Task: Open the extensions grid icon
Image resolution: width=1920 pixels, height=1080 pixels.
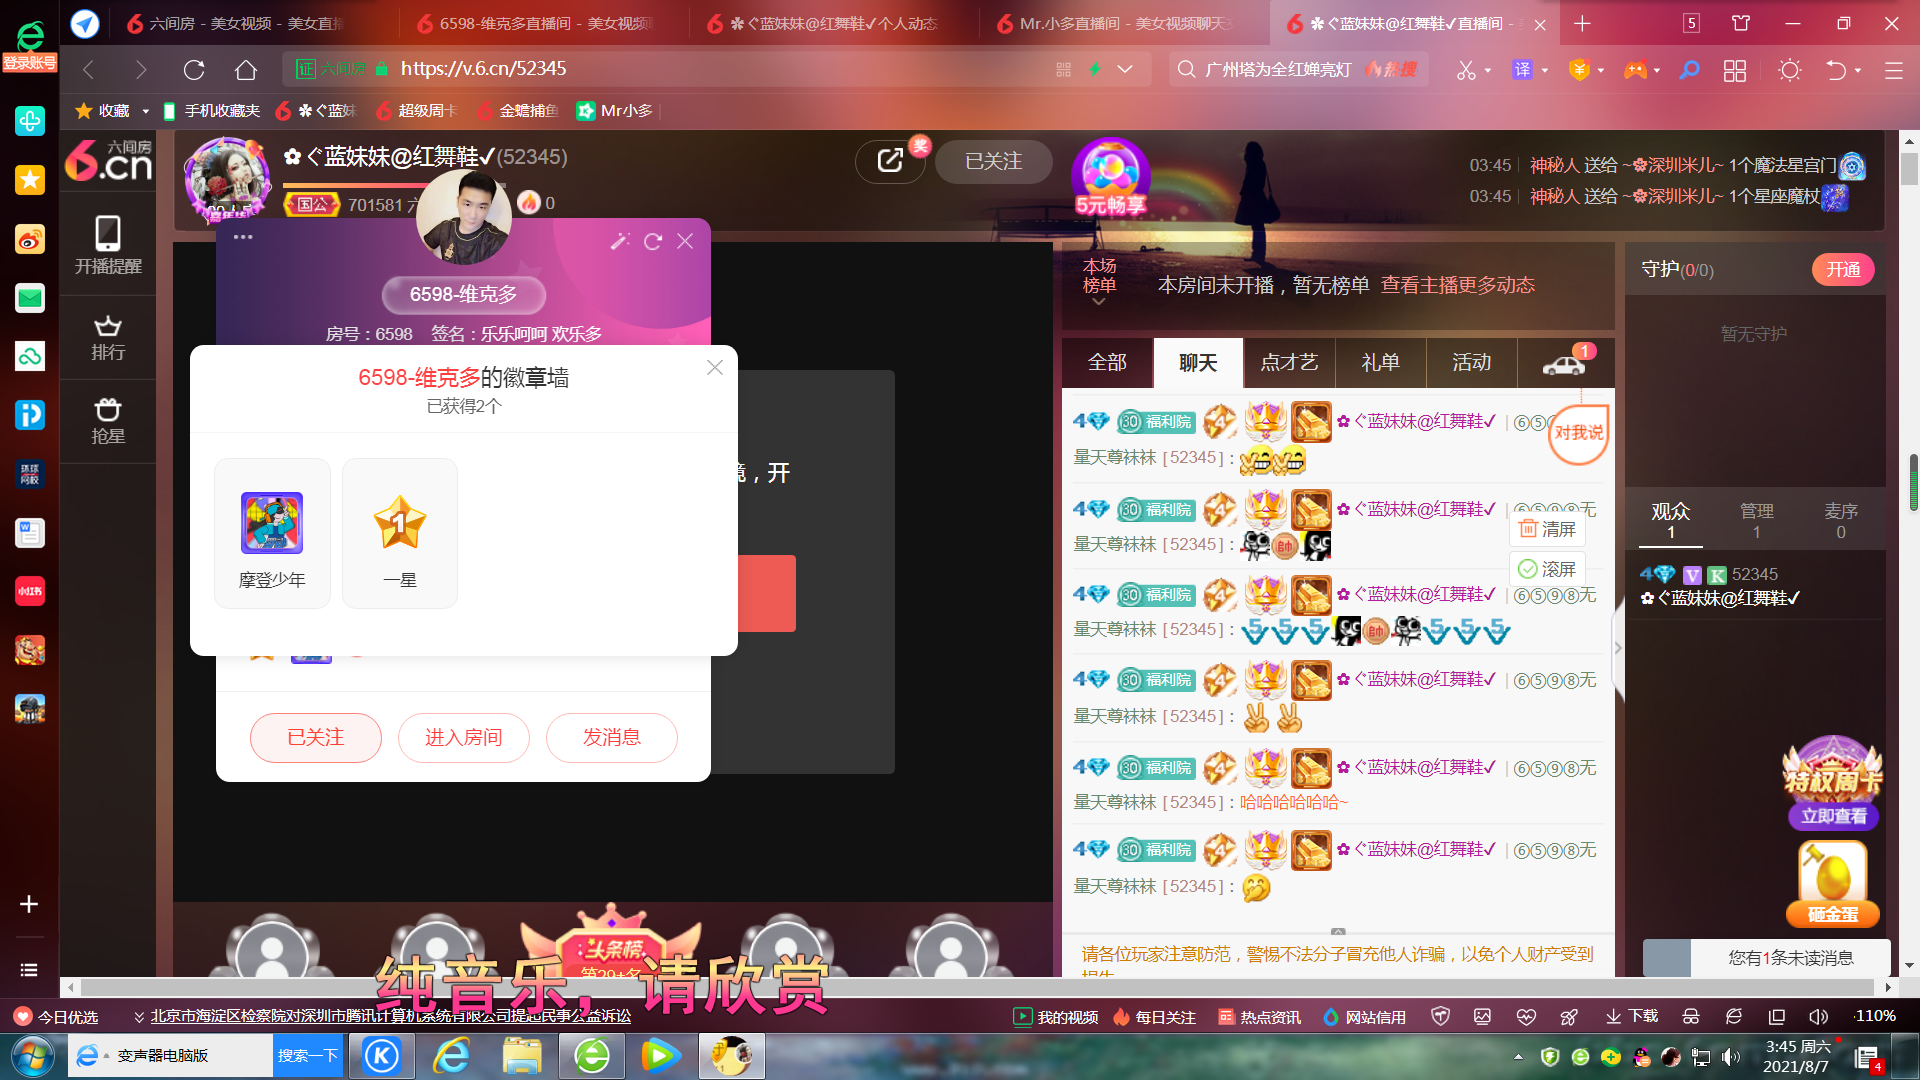Action: pyautogui.click(x=1735, y=70)
